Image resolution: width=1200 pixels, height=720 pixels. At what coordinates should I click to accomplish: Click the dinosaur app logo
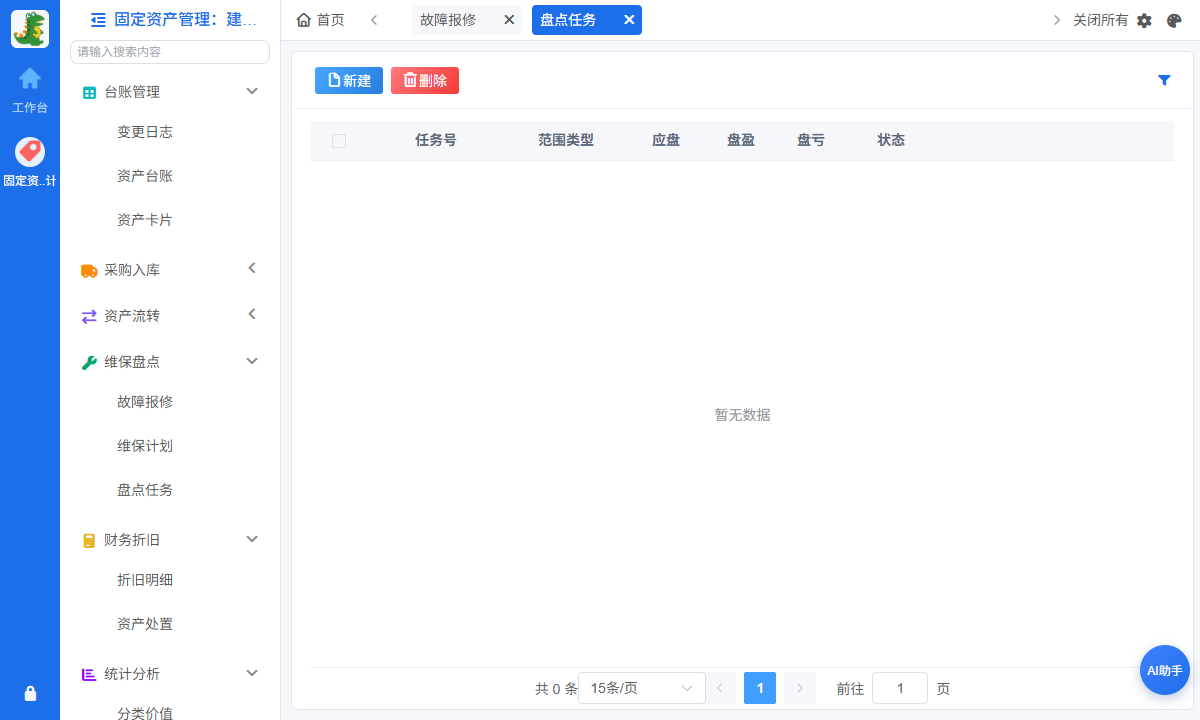[30, 29]
